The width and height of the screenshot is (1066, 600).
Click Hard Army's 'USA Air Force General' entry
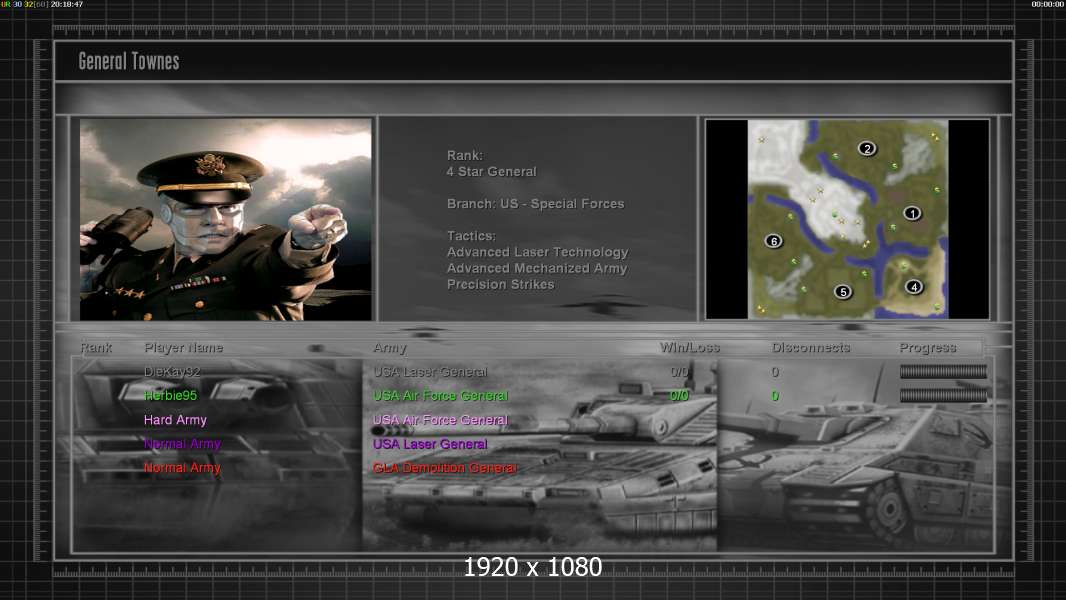(440, 420)
